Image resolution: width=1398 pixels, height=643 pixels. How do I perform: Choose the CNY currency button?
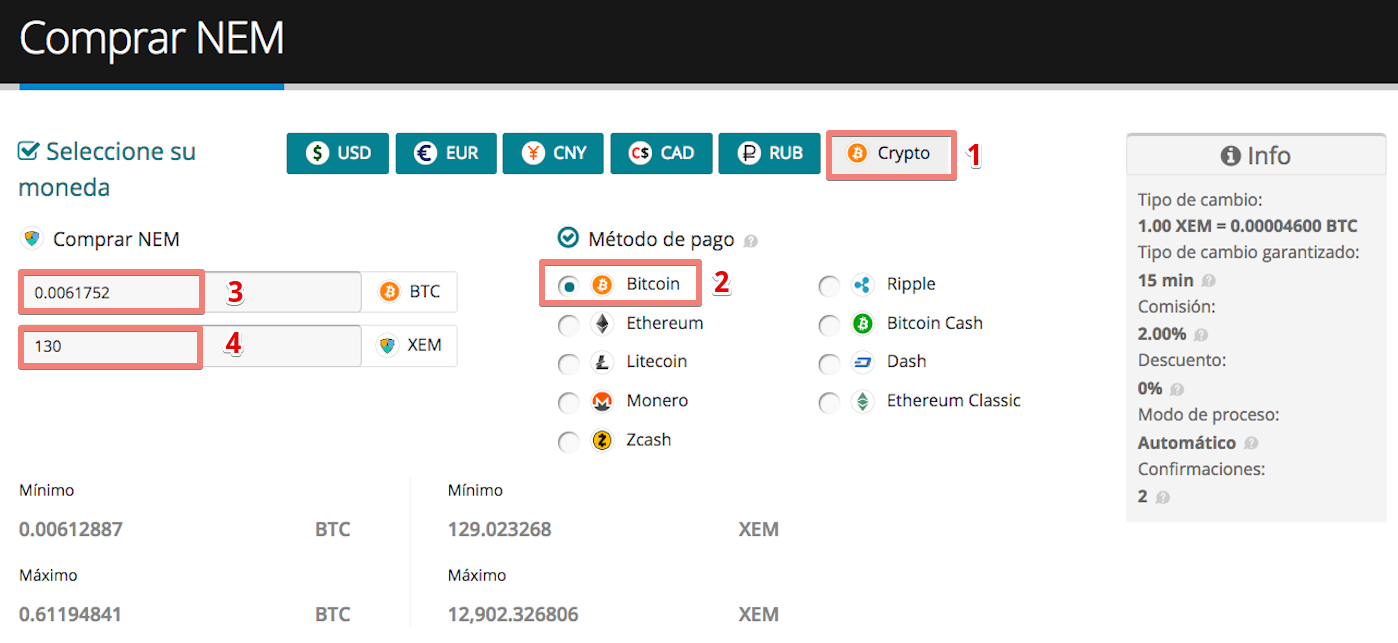coord(553,153)
